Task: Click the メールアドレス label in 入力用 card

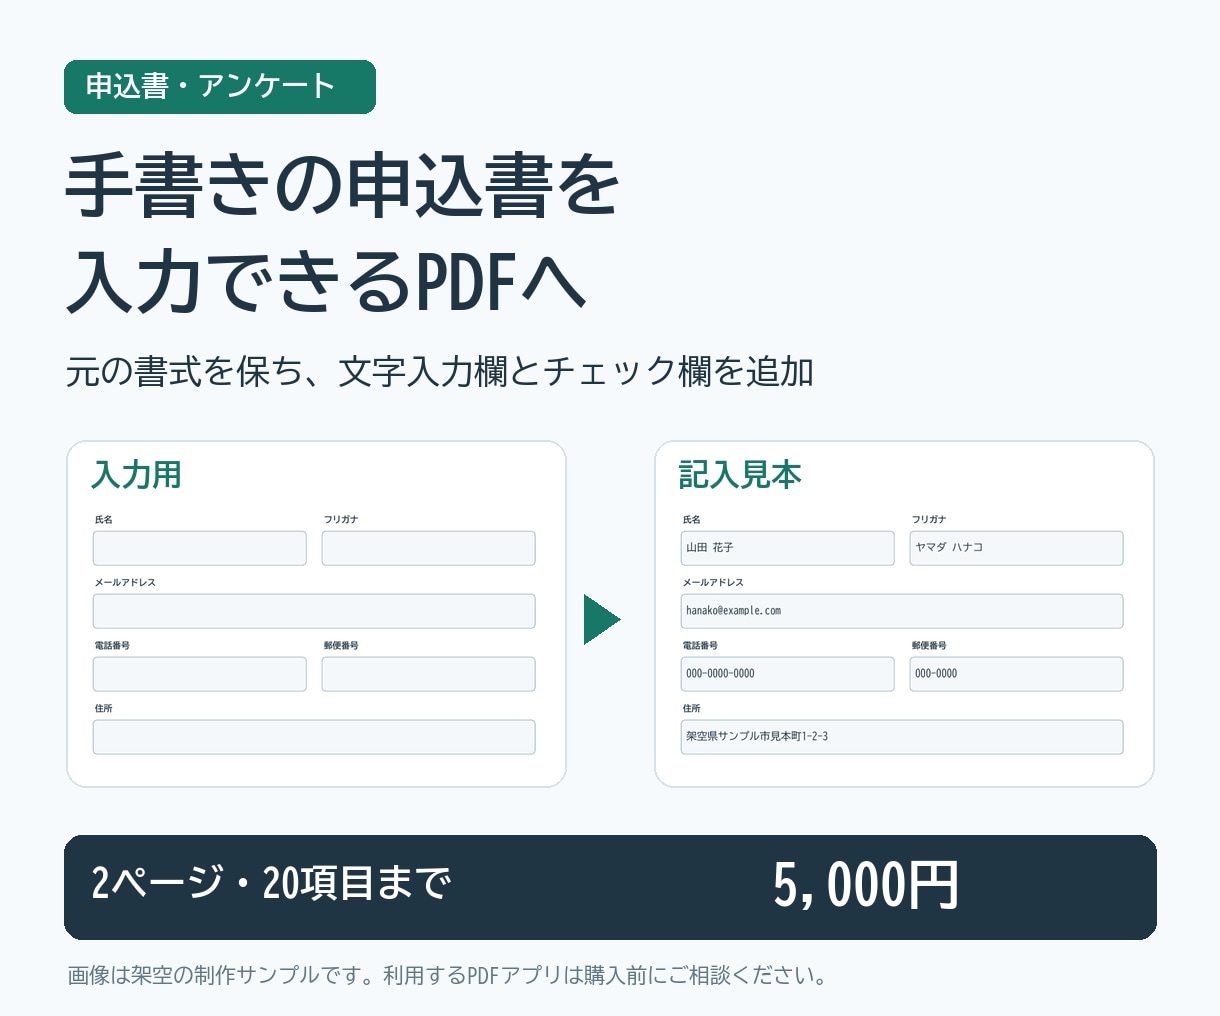Action: click(x=125, y=583)
